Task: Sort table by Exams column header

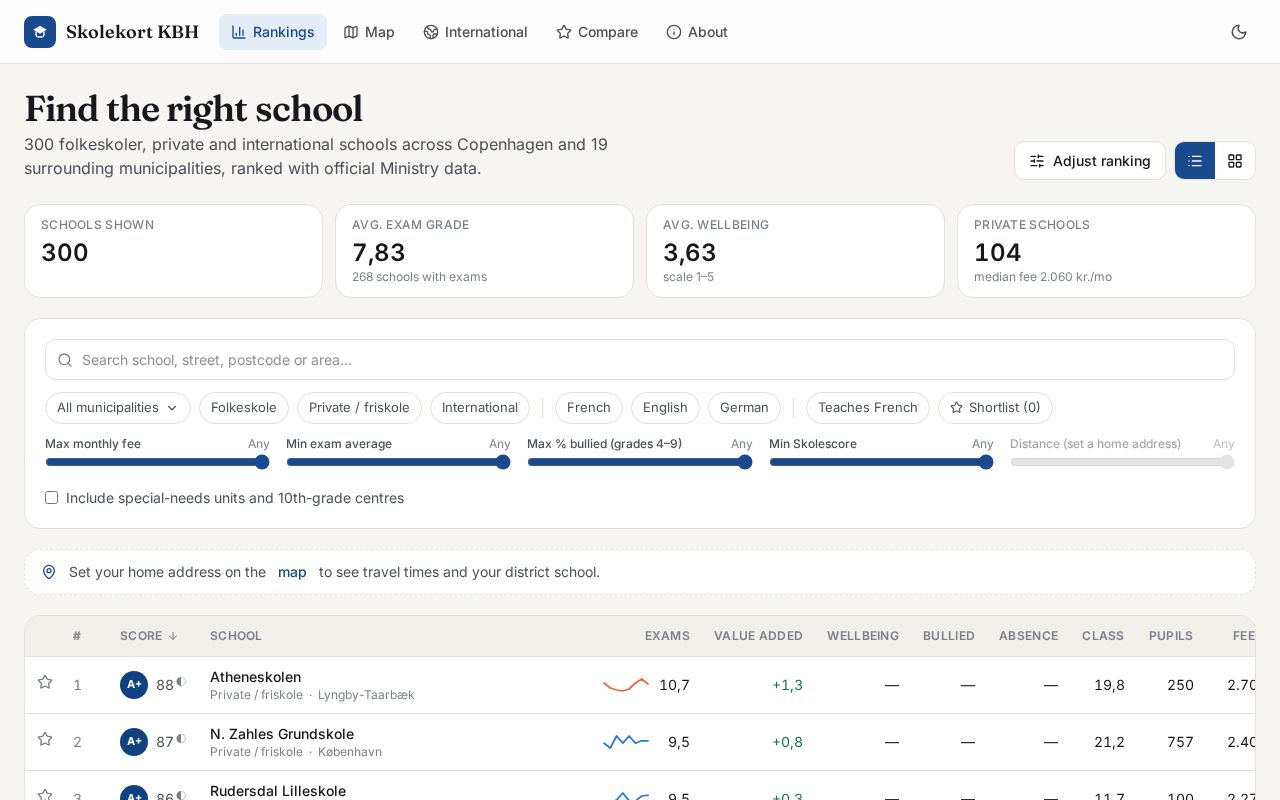Action: (x=667, y=636)
